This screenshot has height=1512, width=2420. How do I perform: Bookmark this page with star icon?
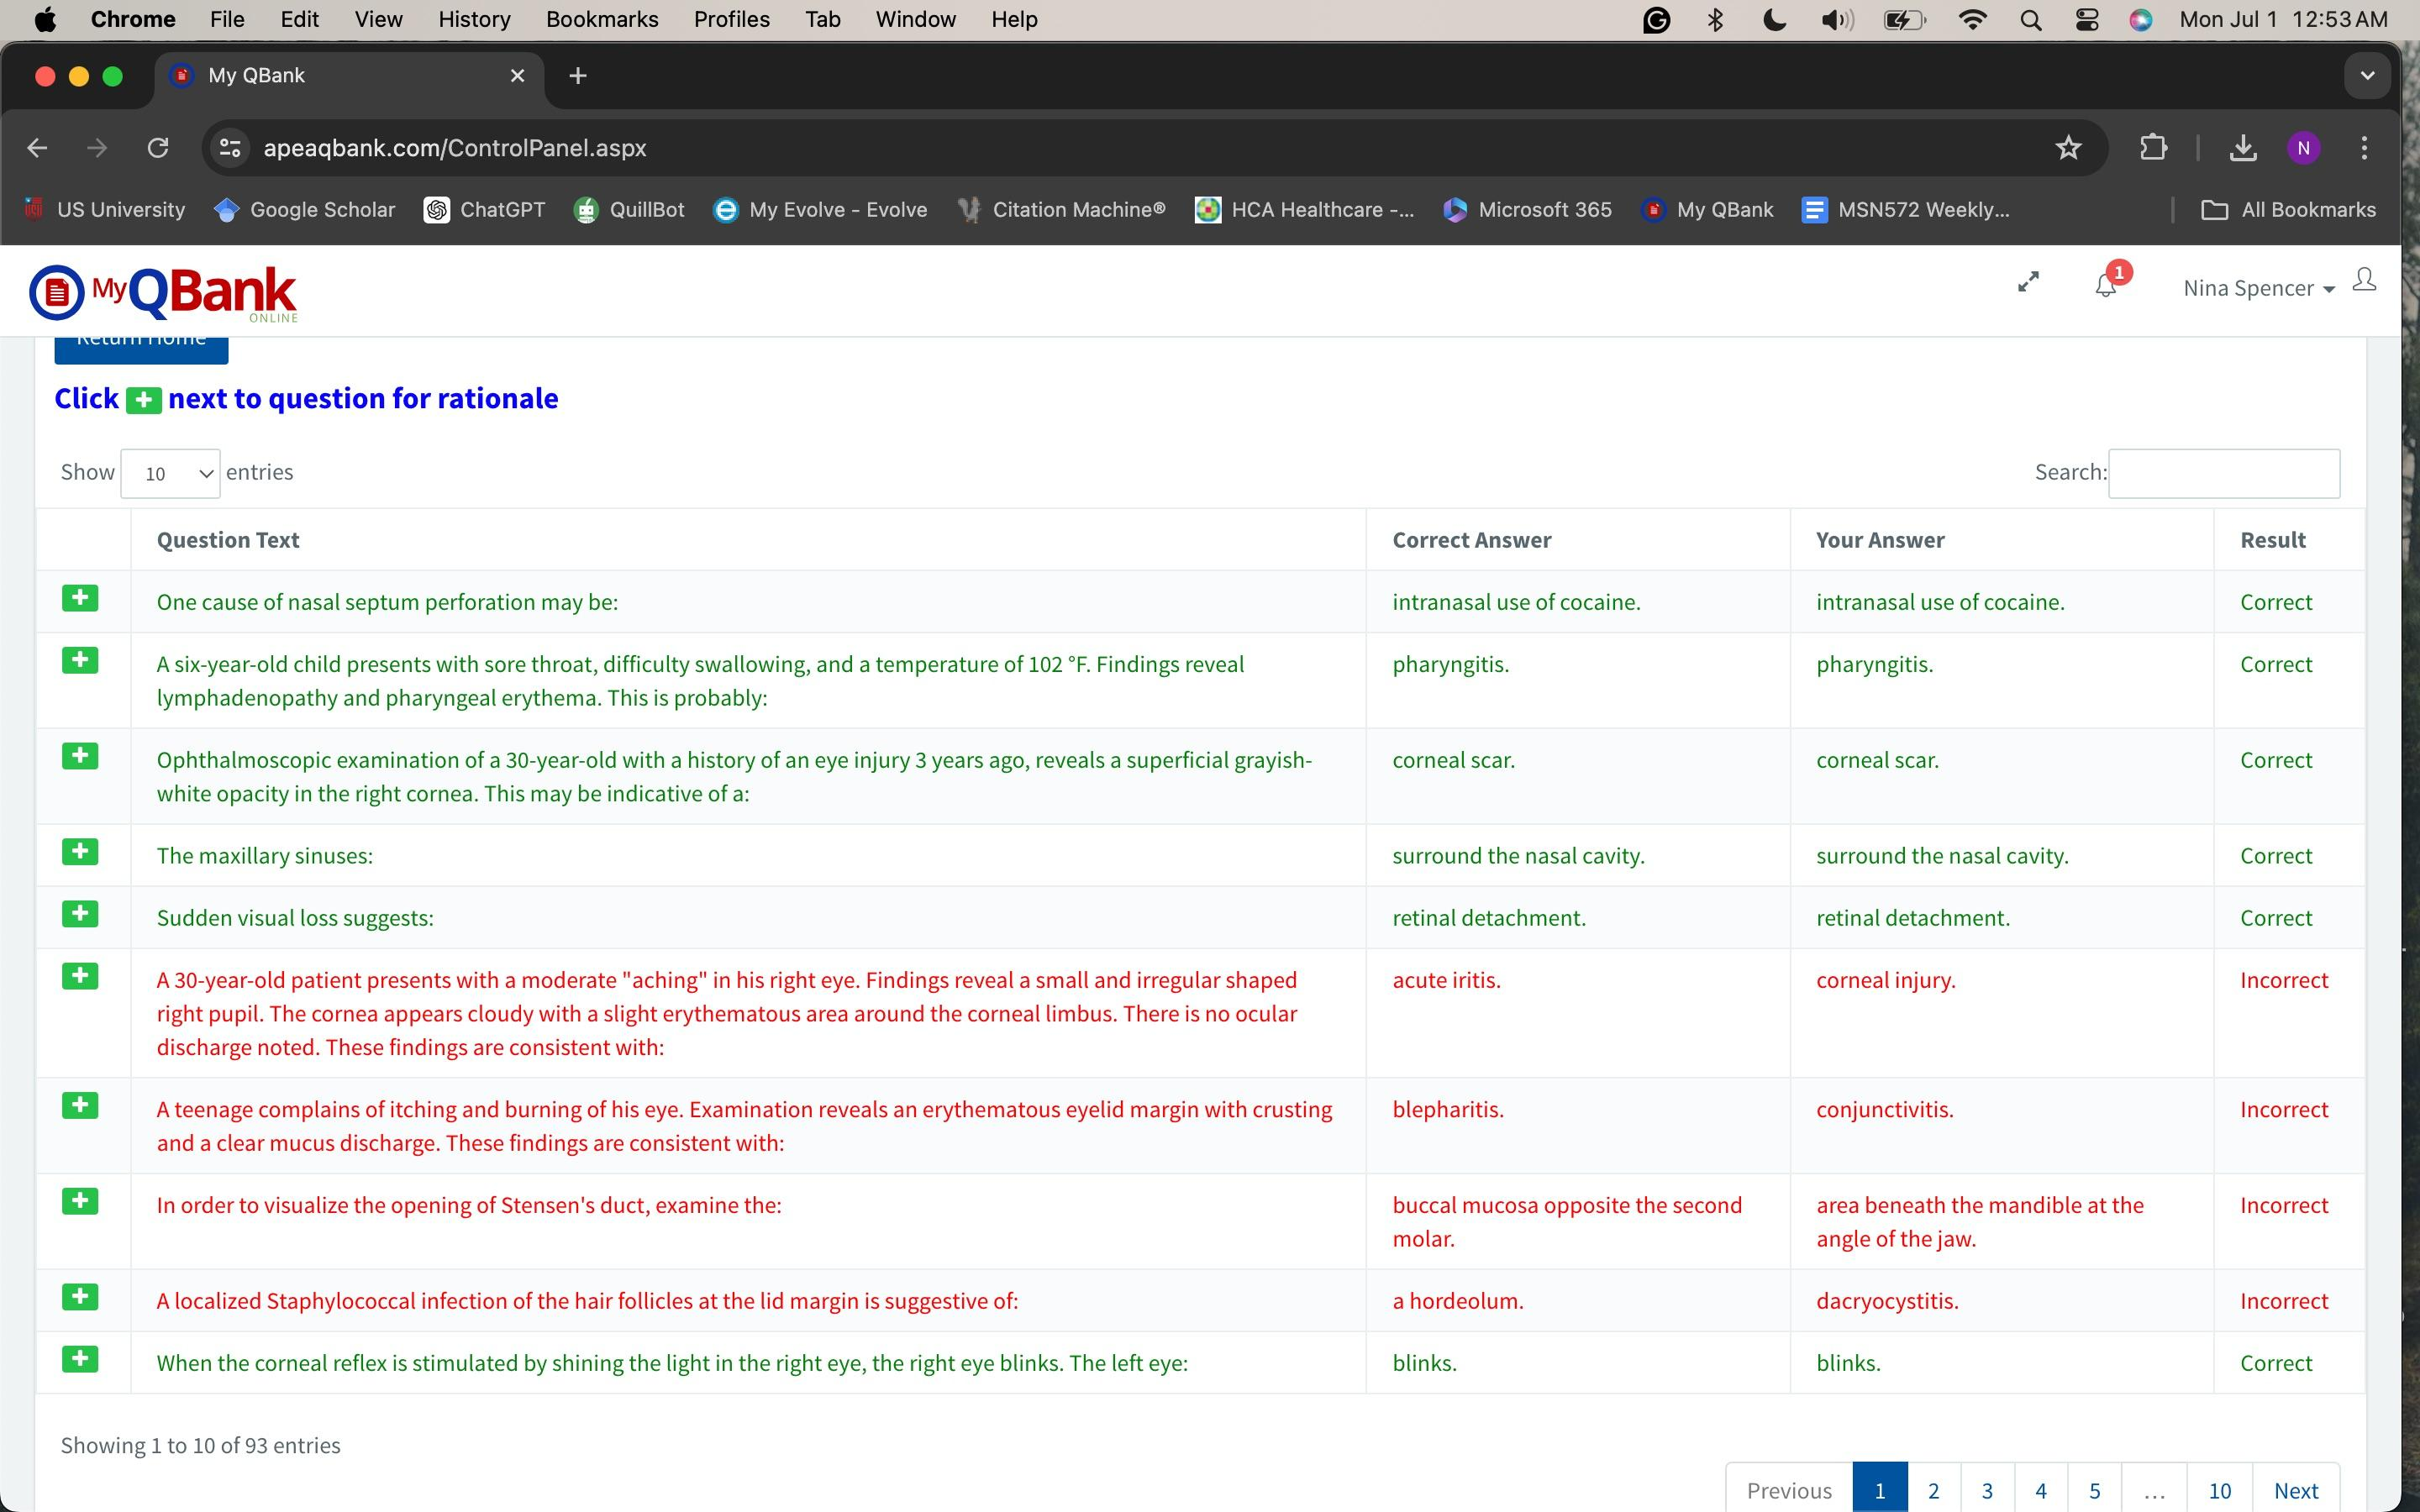[2068, 148]
